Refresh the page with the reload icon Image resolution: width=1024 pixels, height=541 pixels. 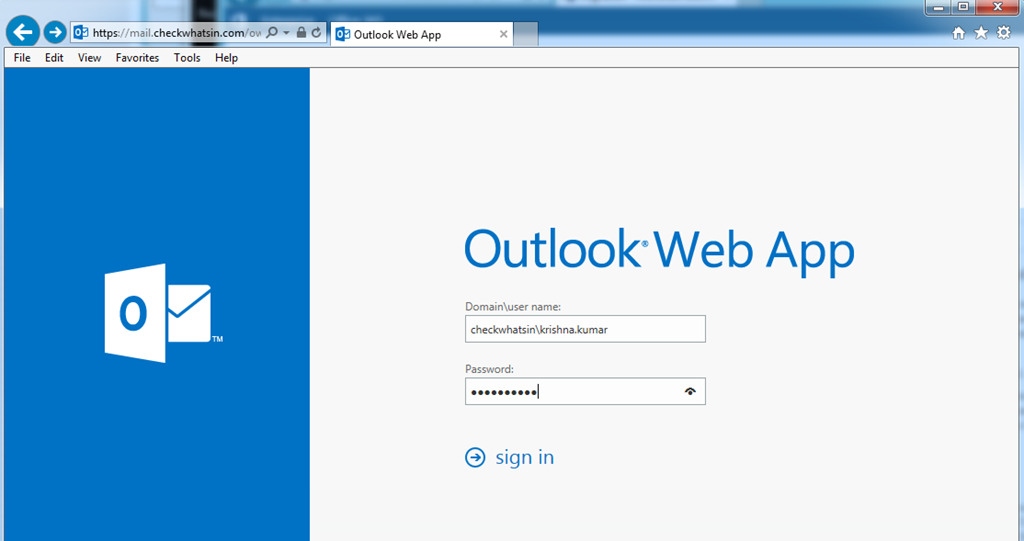pyautogui.click(x=317, y=33)
